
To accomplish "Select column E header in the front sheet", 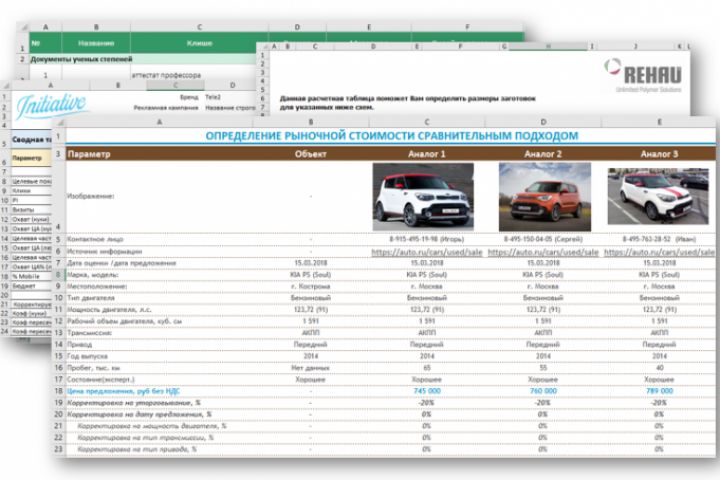I will click(x=659, y=122).
